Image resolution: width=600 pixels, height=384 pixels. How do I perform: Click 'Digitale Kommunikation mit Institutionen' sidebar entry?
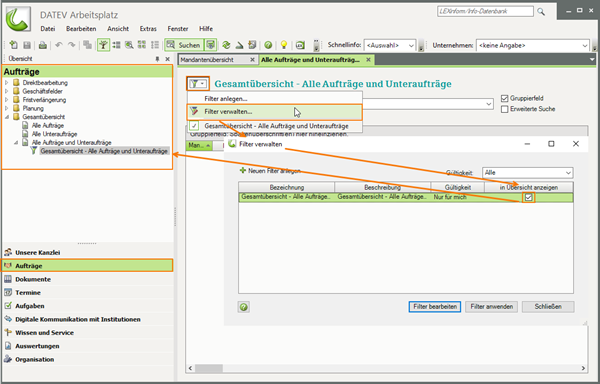click(x=78, y=319)
